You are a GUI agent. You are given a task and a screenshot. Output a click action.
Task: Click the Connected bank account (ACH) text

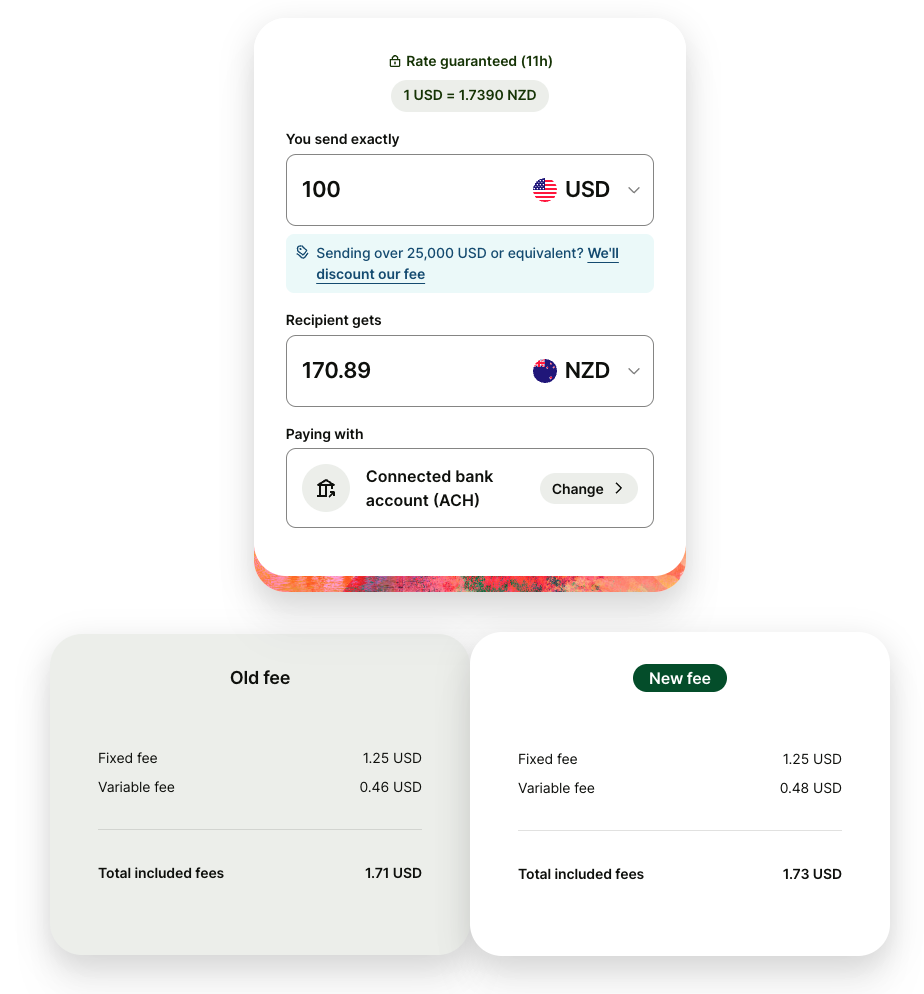(430, 488)
